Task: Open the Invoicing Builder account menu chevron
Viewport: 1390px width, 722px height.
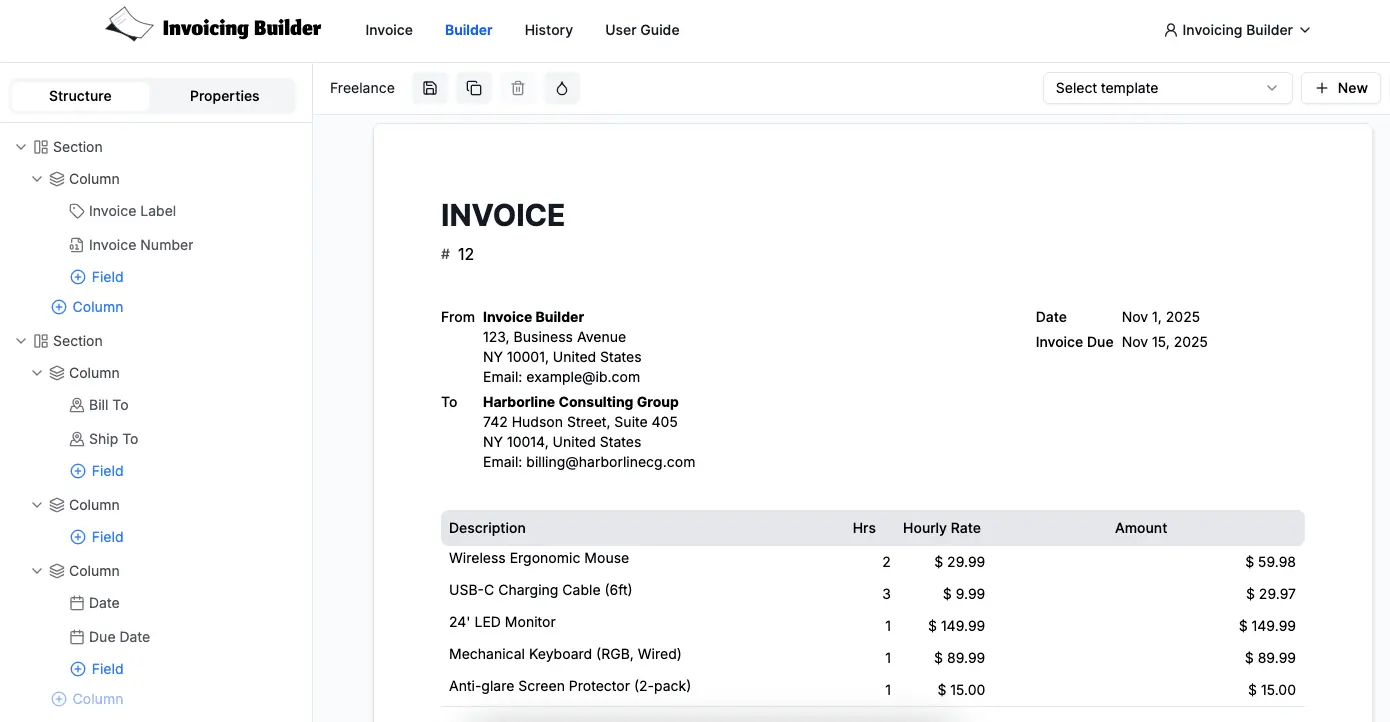Action: [1304, 30]
